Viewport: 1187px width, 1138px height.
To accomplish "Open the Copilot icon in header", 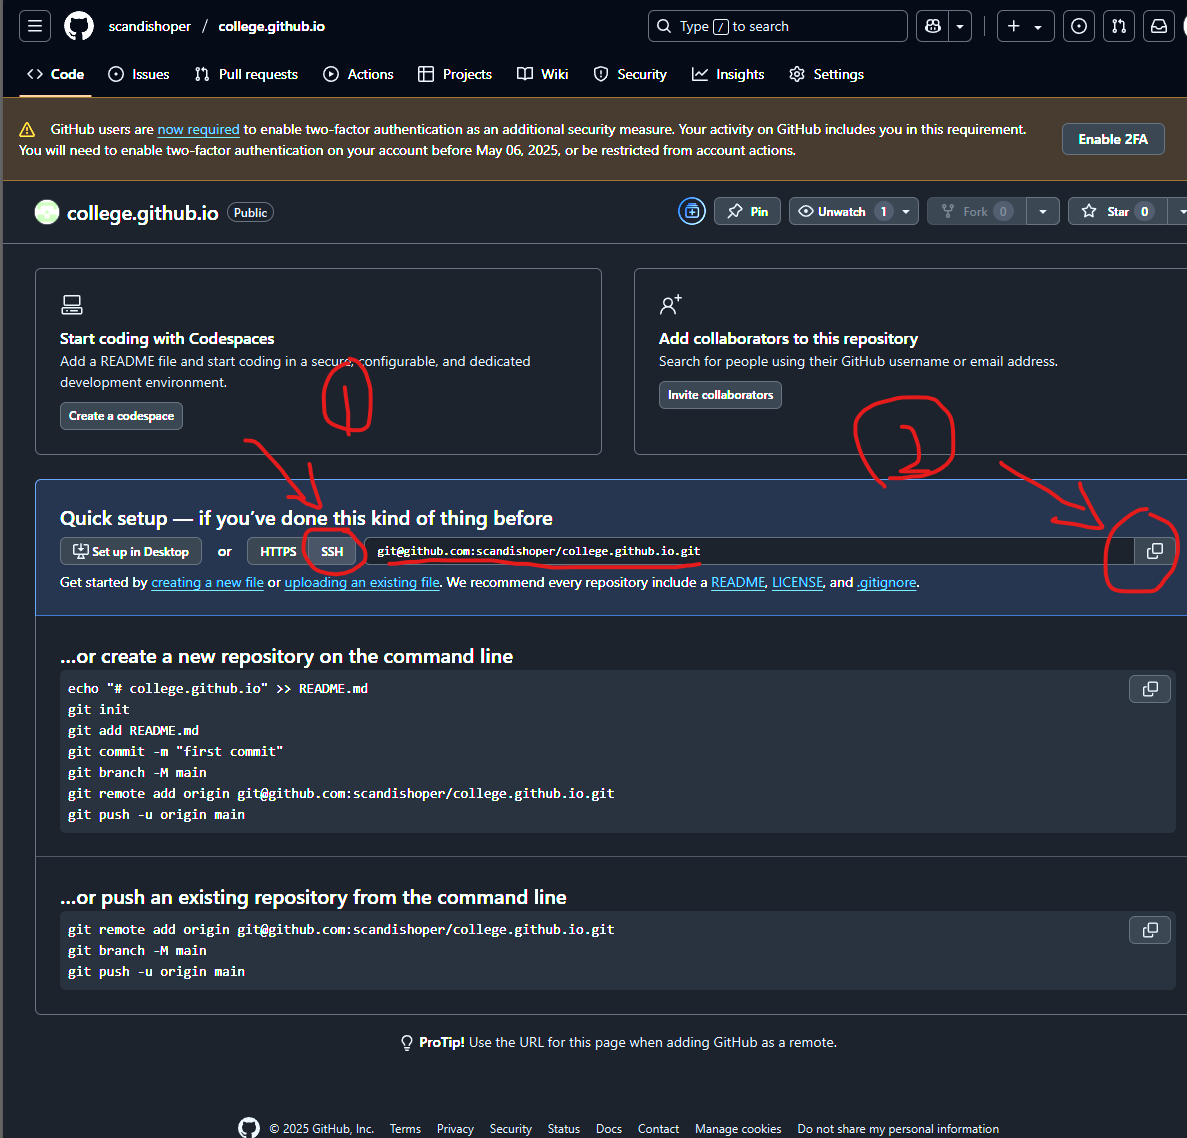I will pyautogui.click(x=933, y=26).
